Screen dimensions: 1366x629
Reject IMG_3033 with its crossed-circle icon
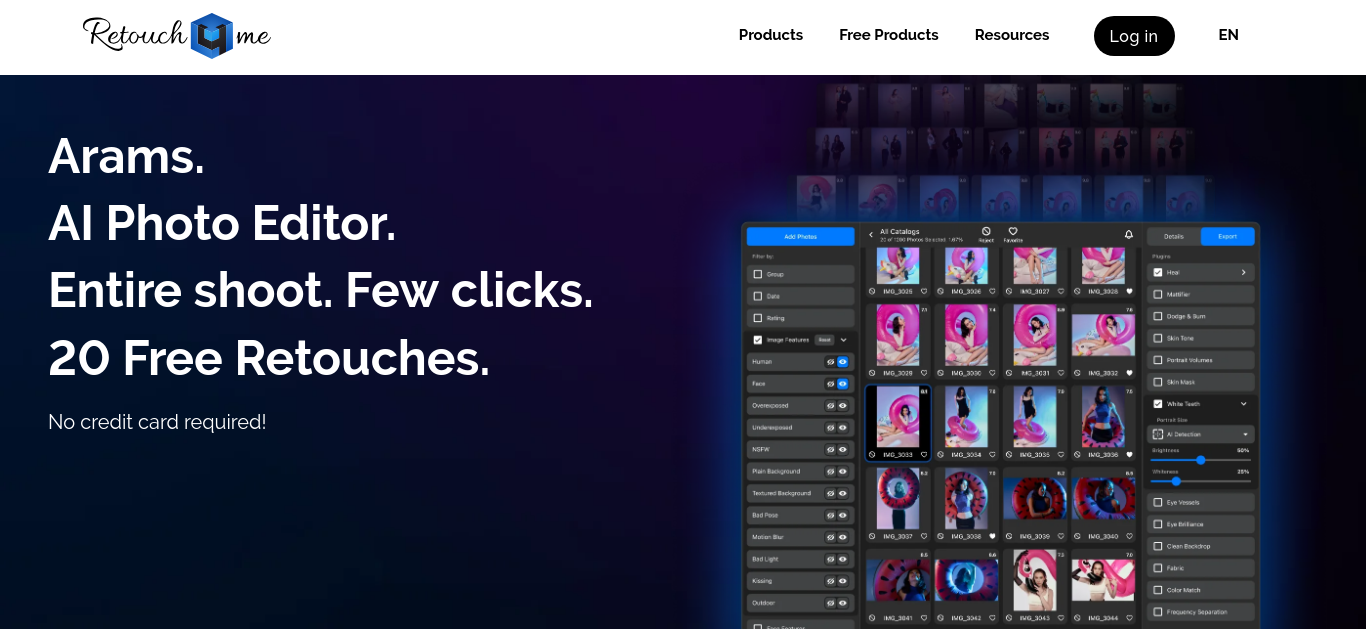[x=872, y=454]
